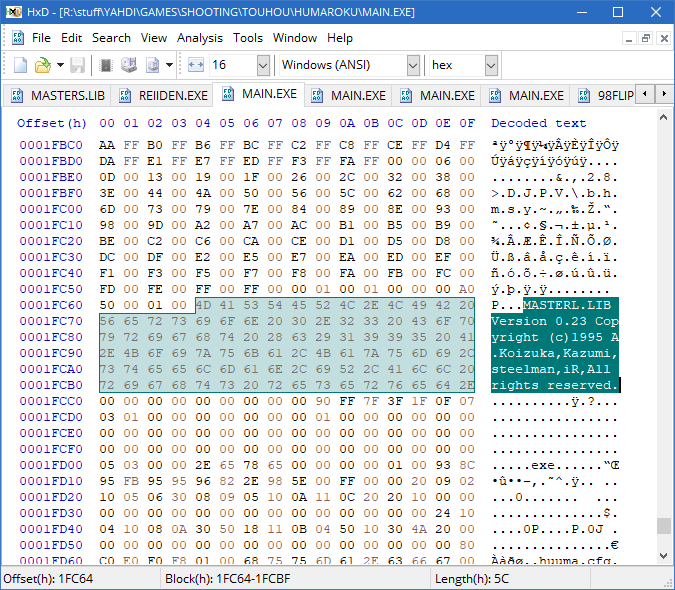
Task: Click the Open file folder icon
Action: (x=43, y=65)
